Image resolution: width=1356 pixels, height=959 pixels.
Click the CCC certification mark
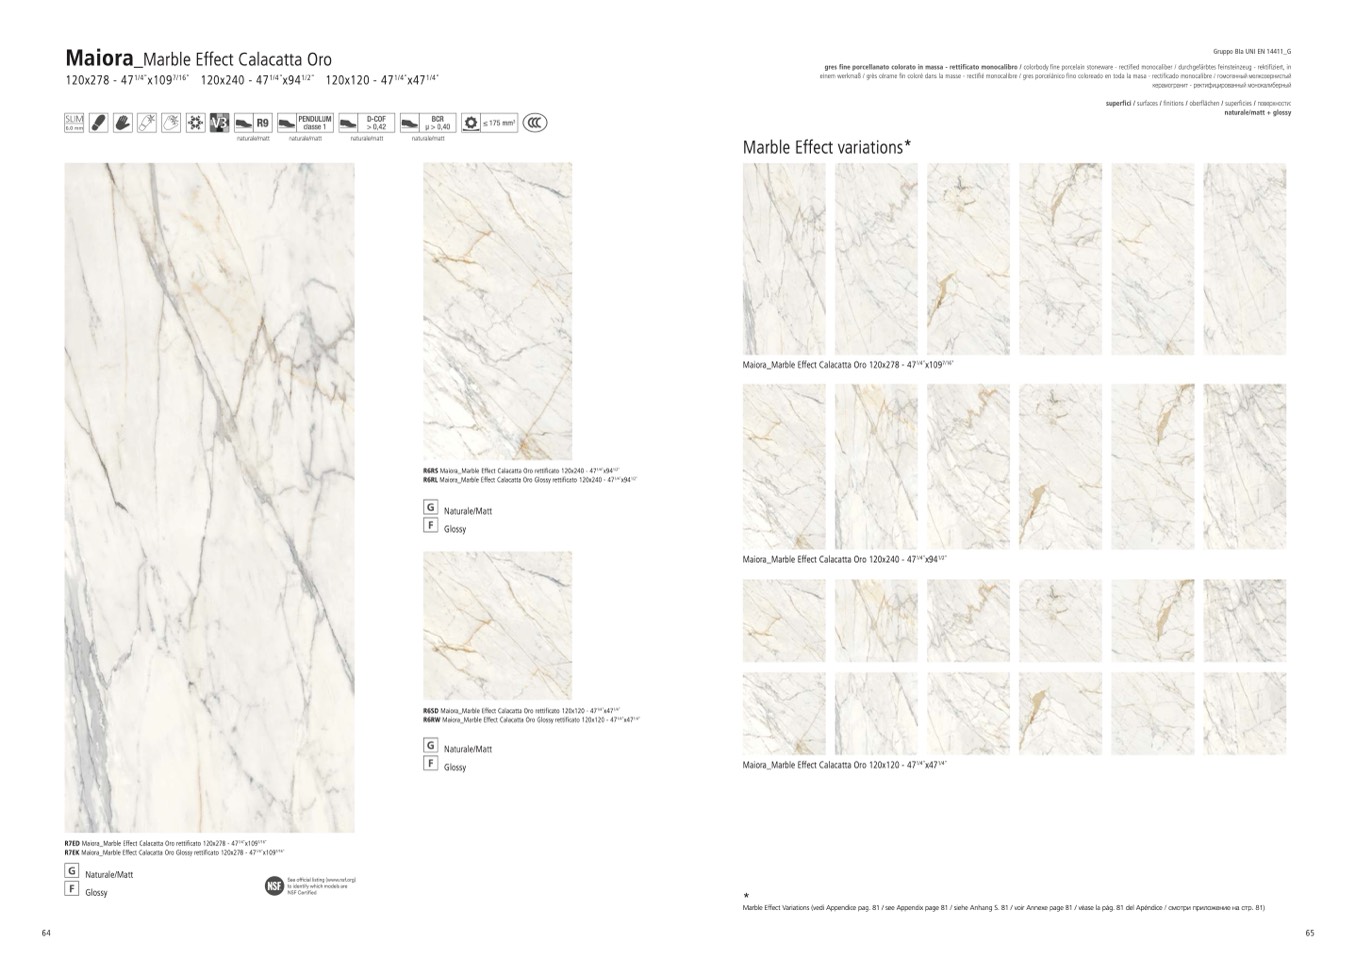(x=535, y=123)
